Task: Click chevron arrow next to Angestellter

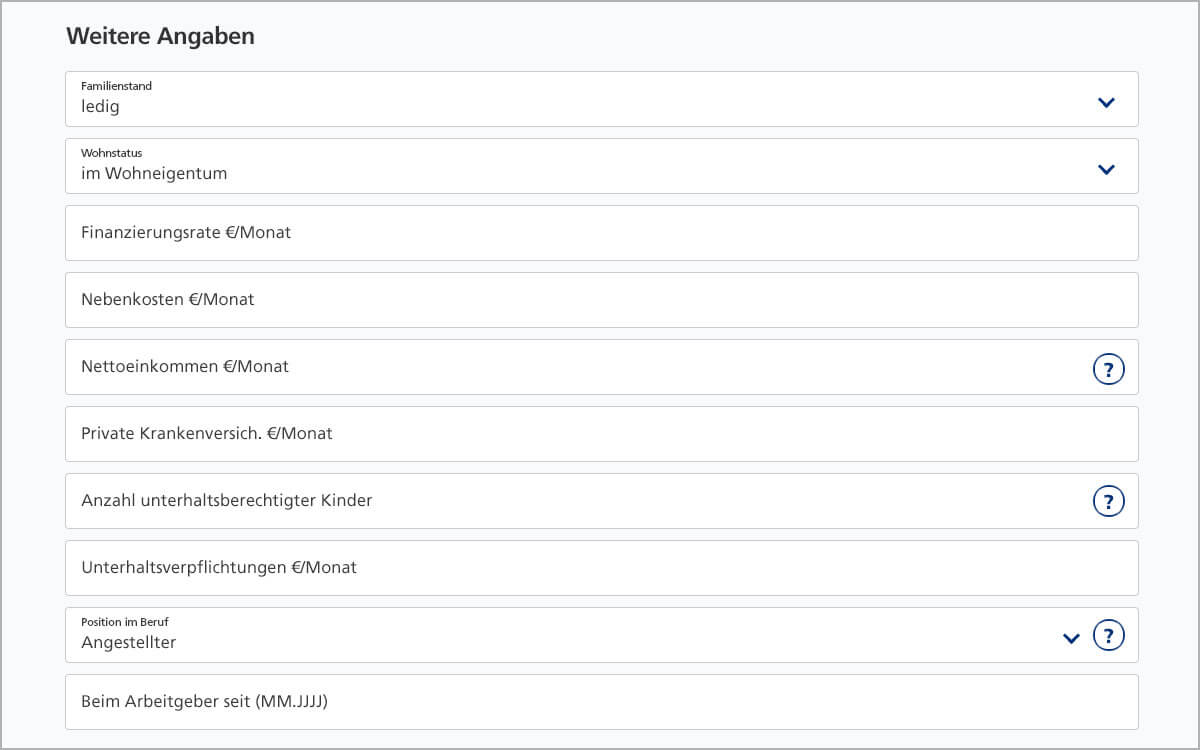Action: [1071, 638]
